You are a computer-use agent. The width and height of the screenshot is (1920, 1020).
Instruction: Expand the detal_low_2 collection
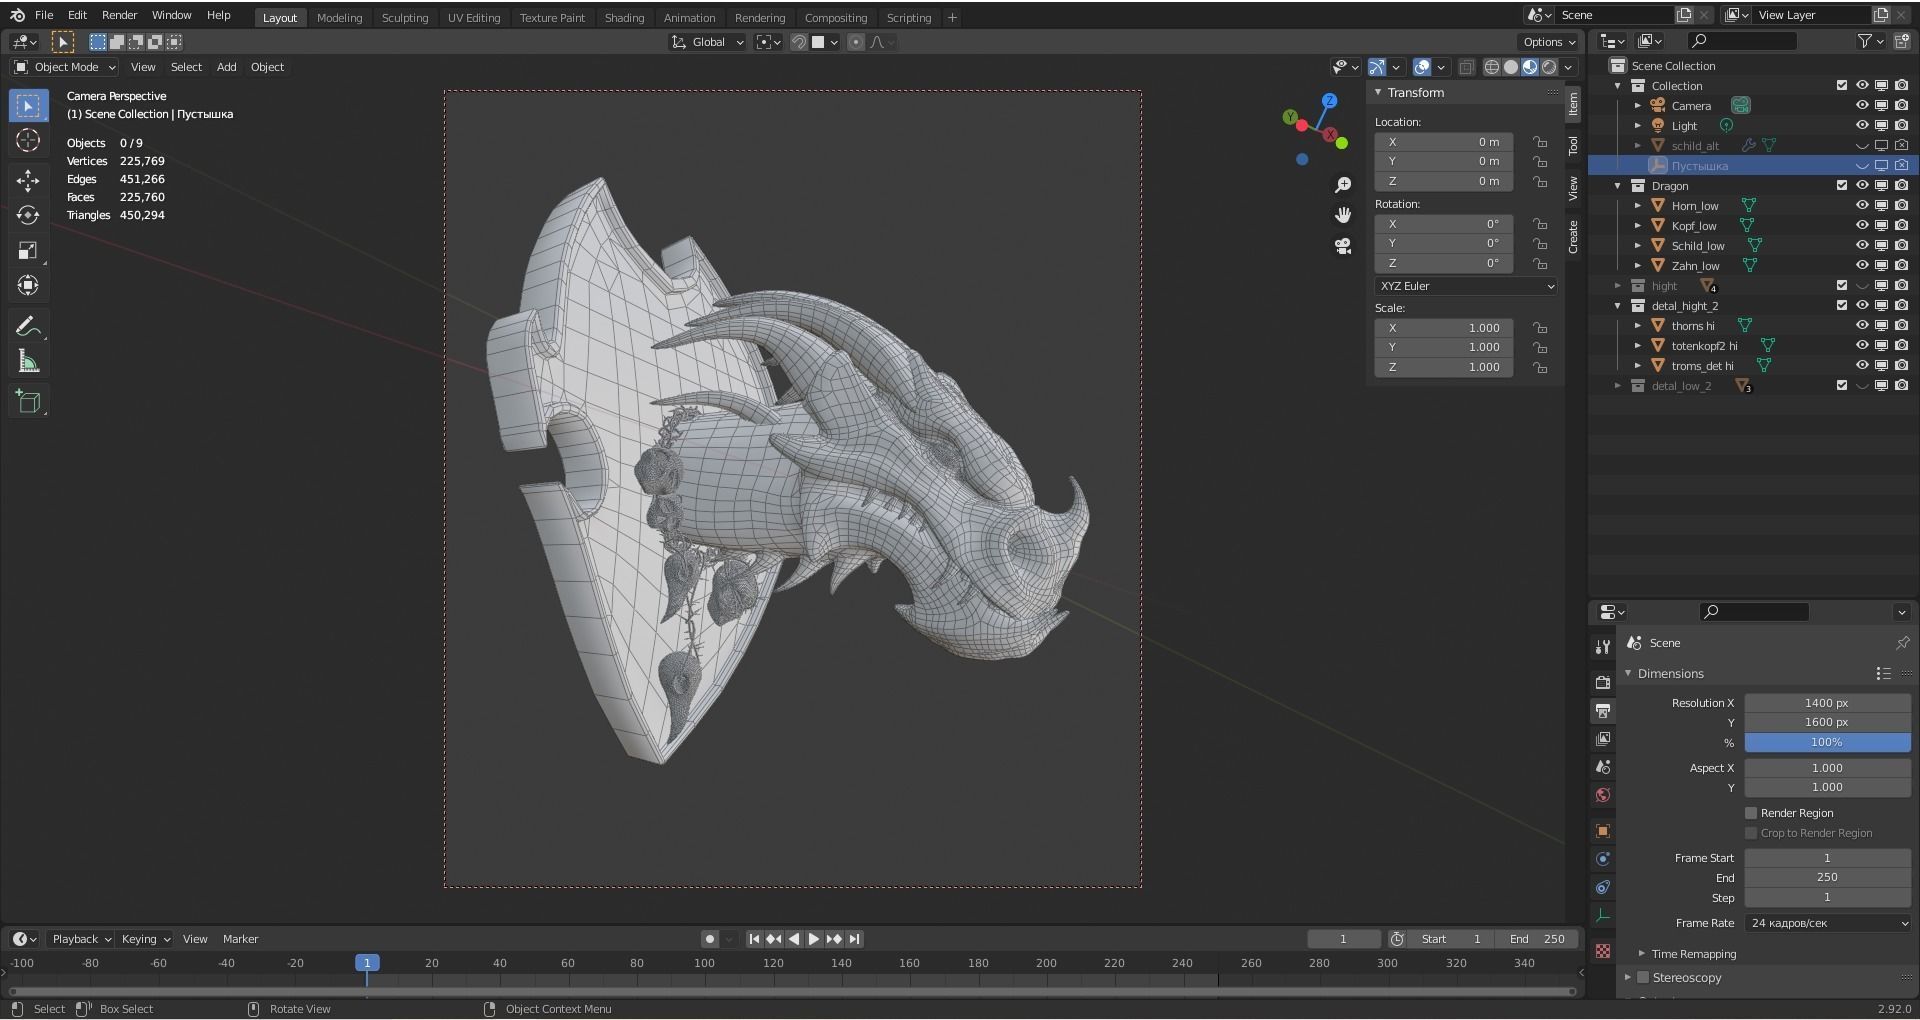pos(1618,385)
